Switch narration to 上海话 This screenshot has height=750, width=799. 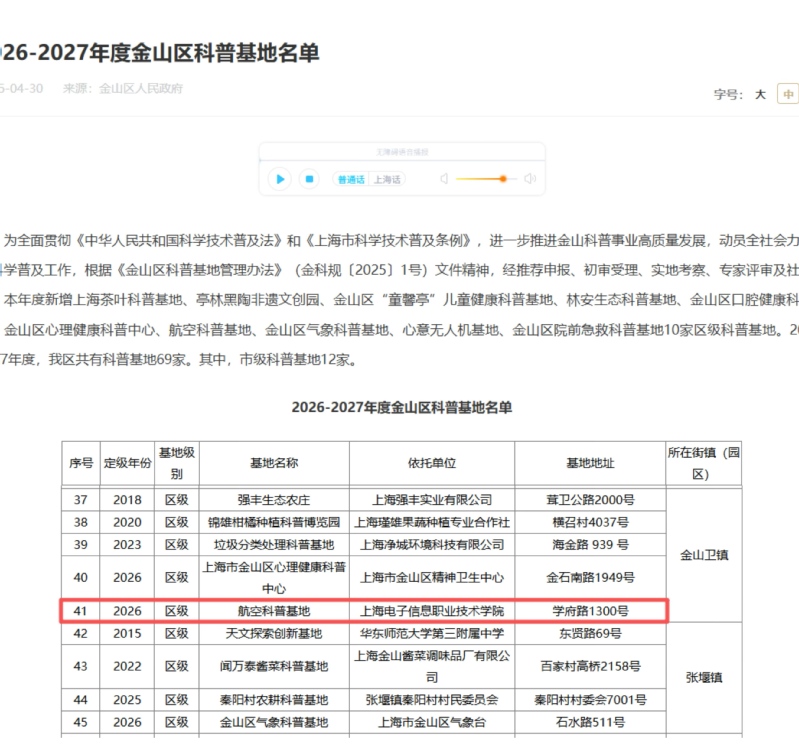point(387,179)
